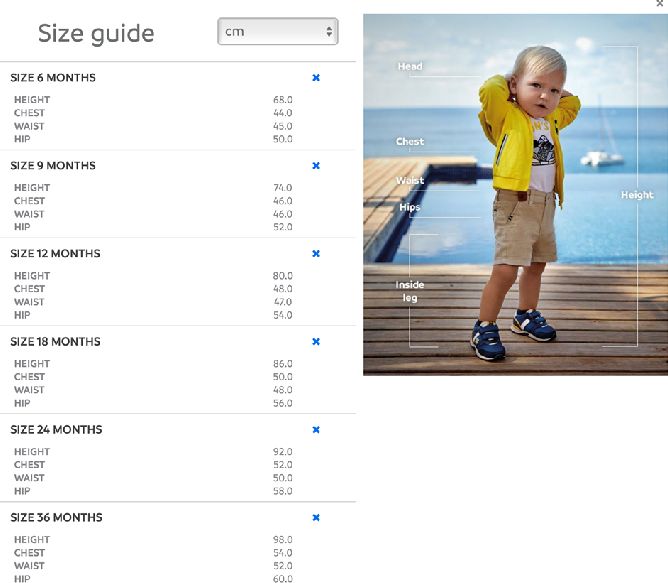Click the Head label on the photo

coord(410,66)
